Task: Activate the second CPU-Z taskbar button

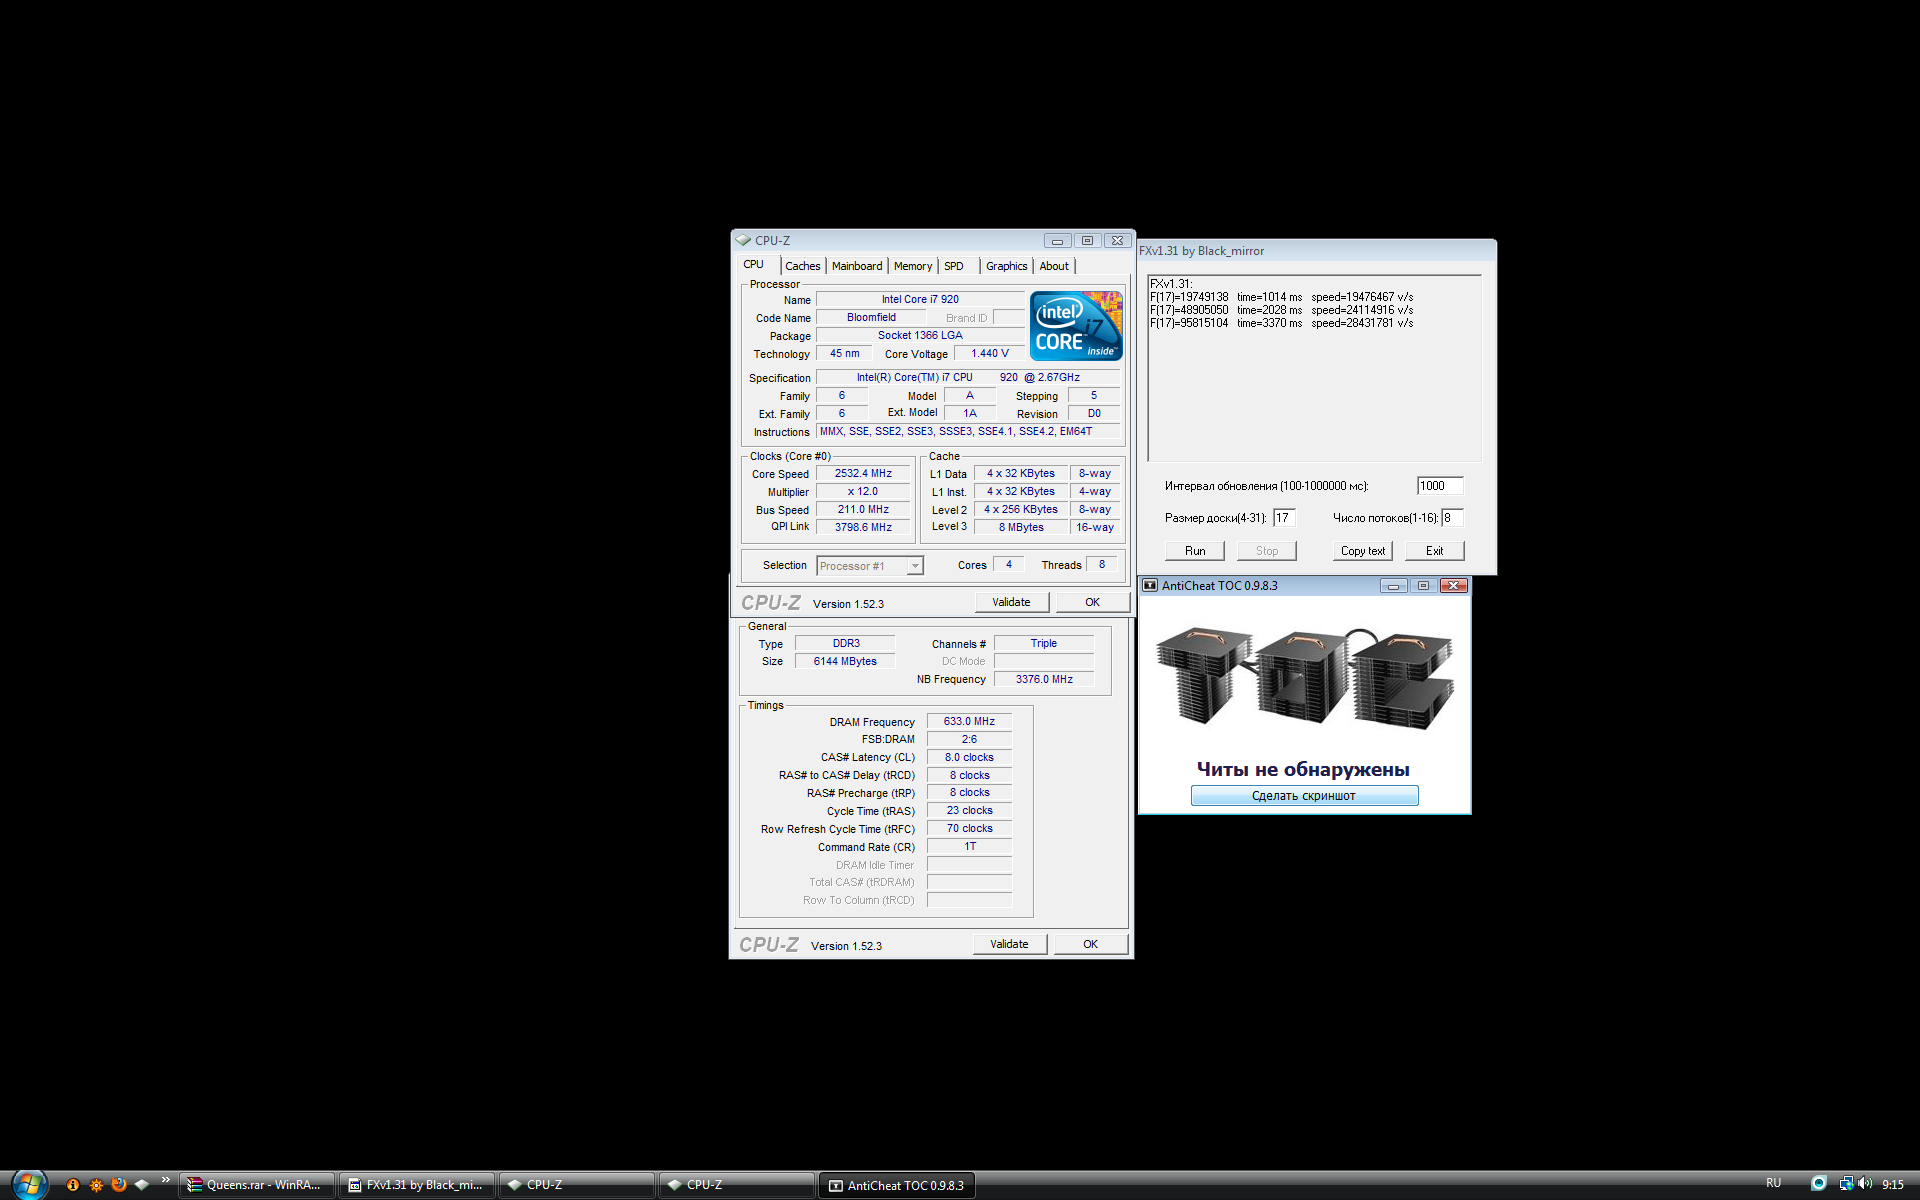Action: tap(736, 1185)
